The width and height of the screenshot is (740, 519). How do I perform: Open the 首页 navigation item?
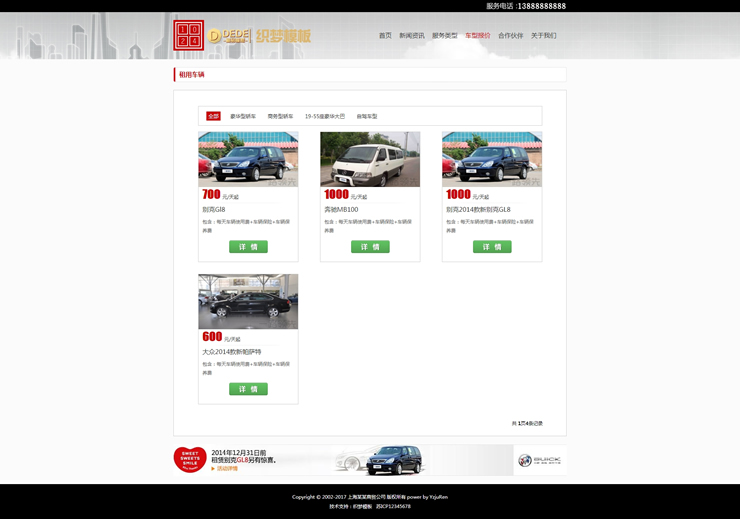pos(385,36)
